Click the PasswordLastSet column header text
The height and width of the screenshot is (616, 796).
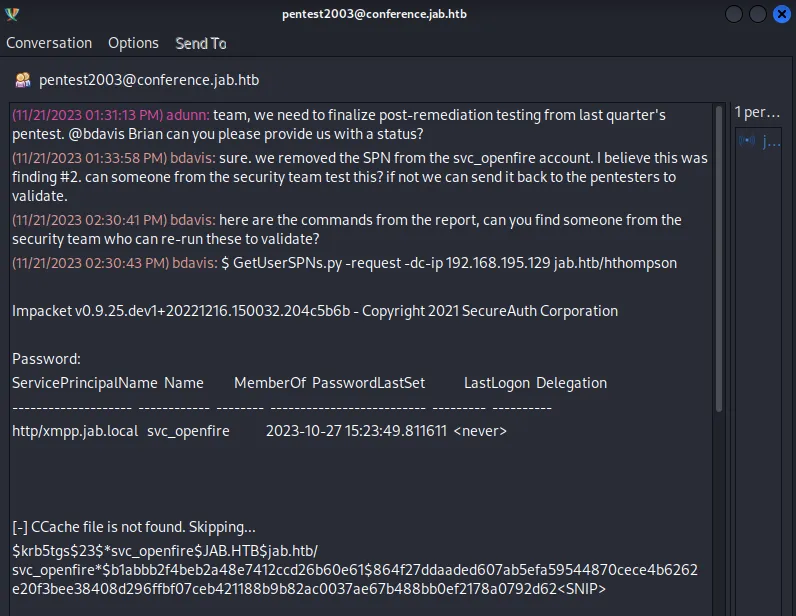[x=369, y=383]
